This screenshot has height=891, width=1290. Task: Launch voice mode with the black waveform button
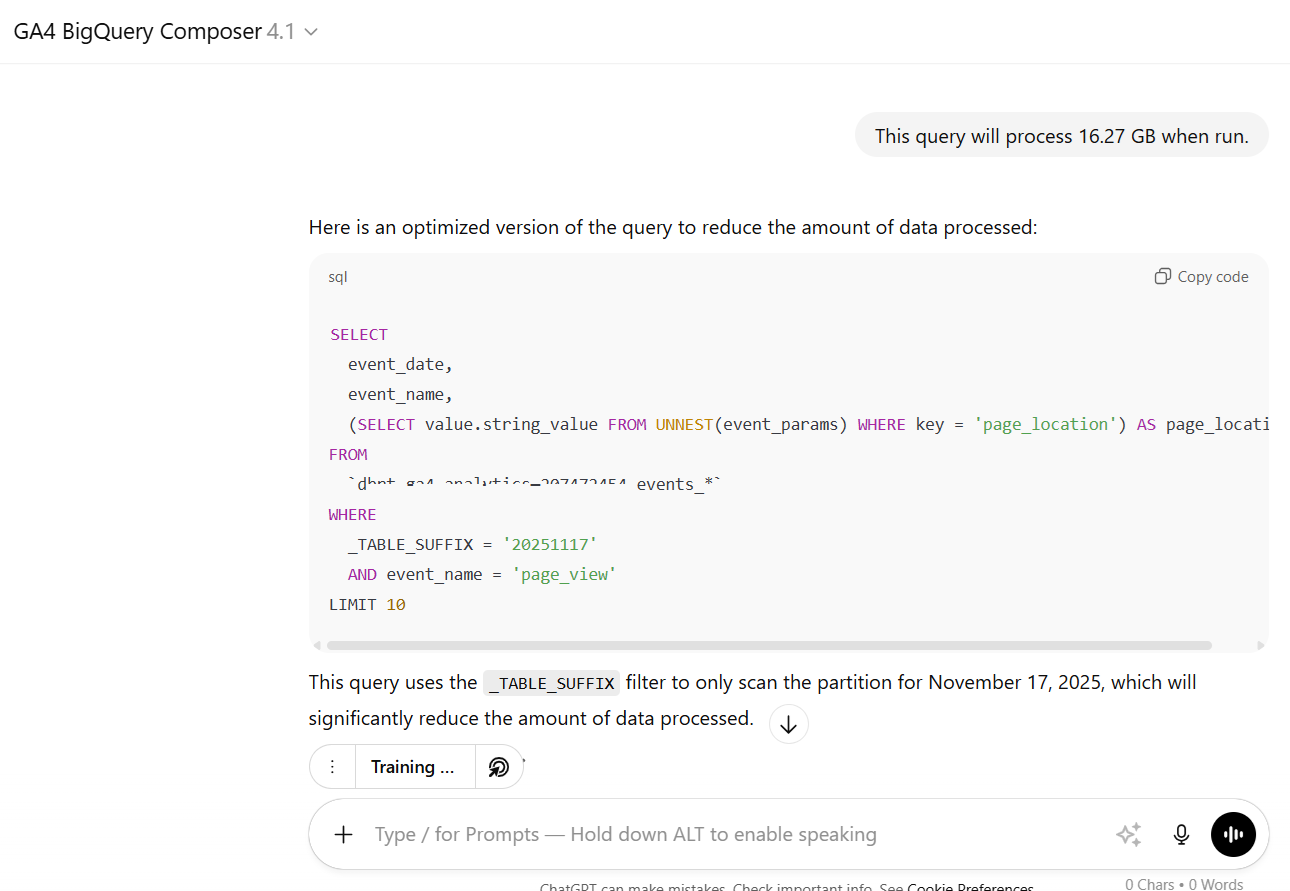(x=1233, y=834)
